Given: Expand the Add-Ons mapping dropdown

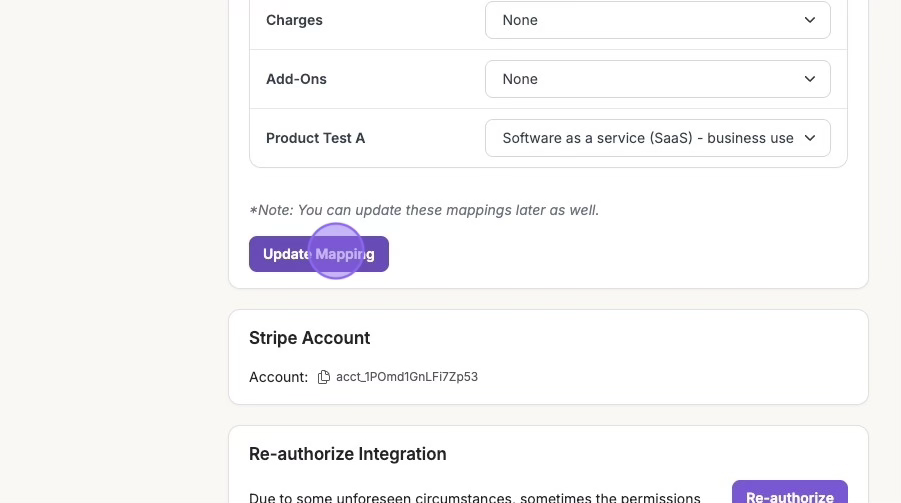Looking at the screenshot, I should tap(657, 79).
